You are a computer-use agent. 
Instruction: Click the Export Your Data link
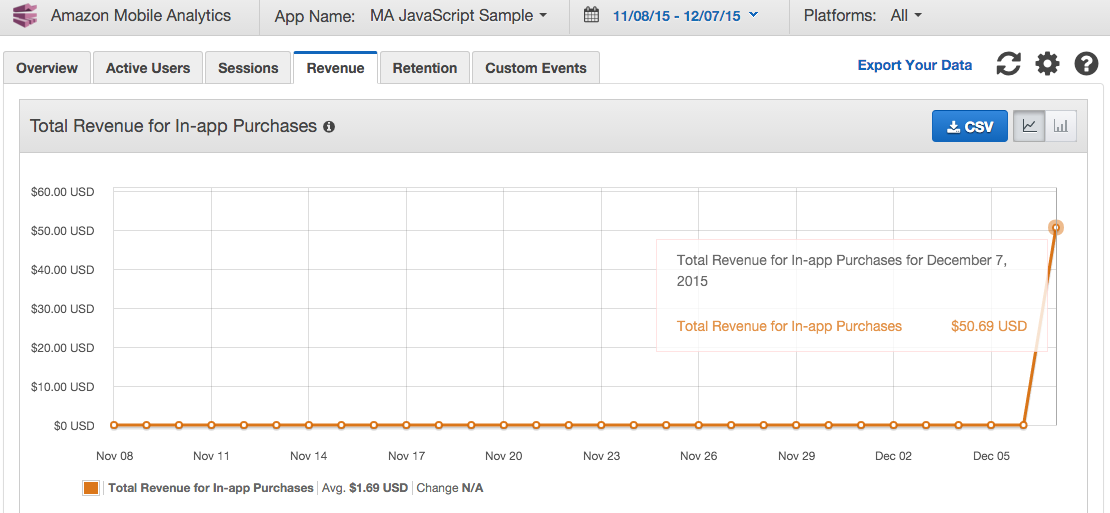[x=915, y=65]
